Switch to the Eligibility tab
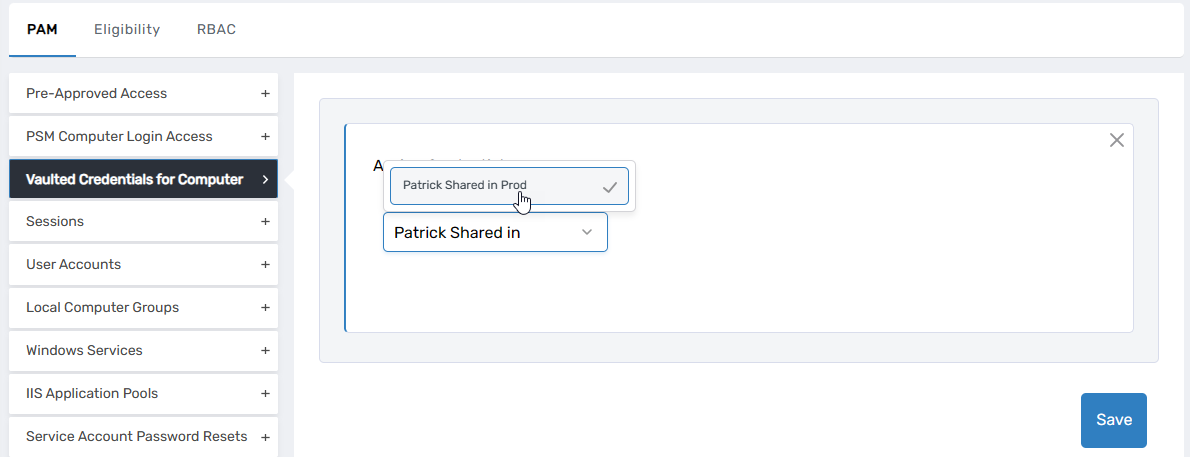This screenshot has height=457, width=1190. point(127,29)
